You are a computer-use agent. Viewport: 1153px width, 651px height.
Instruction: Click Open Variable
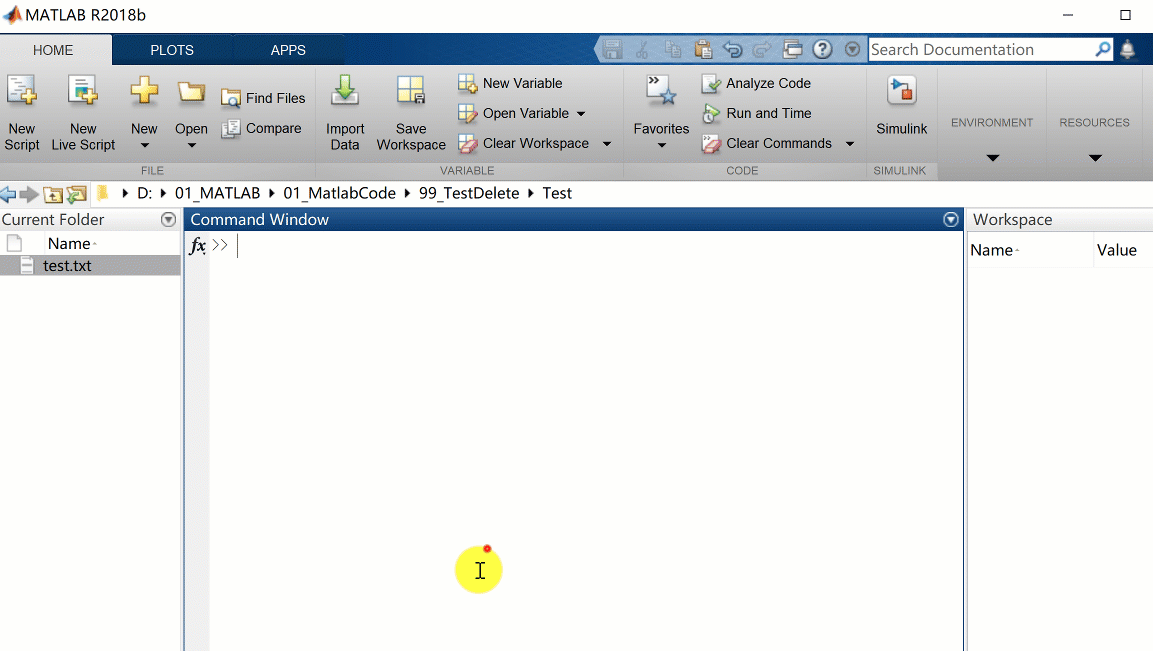point(513,113)
